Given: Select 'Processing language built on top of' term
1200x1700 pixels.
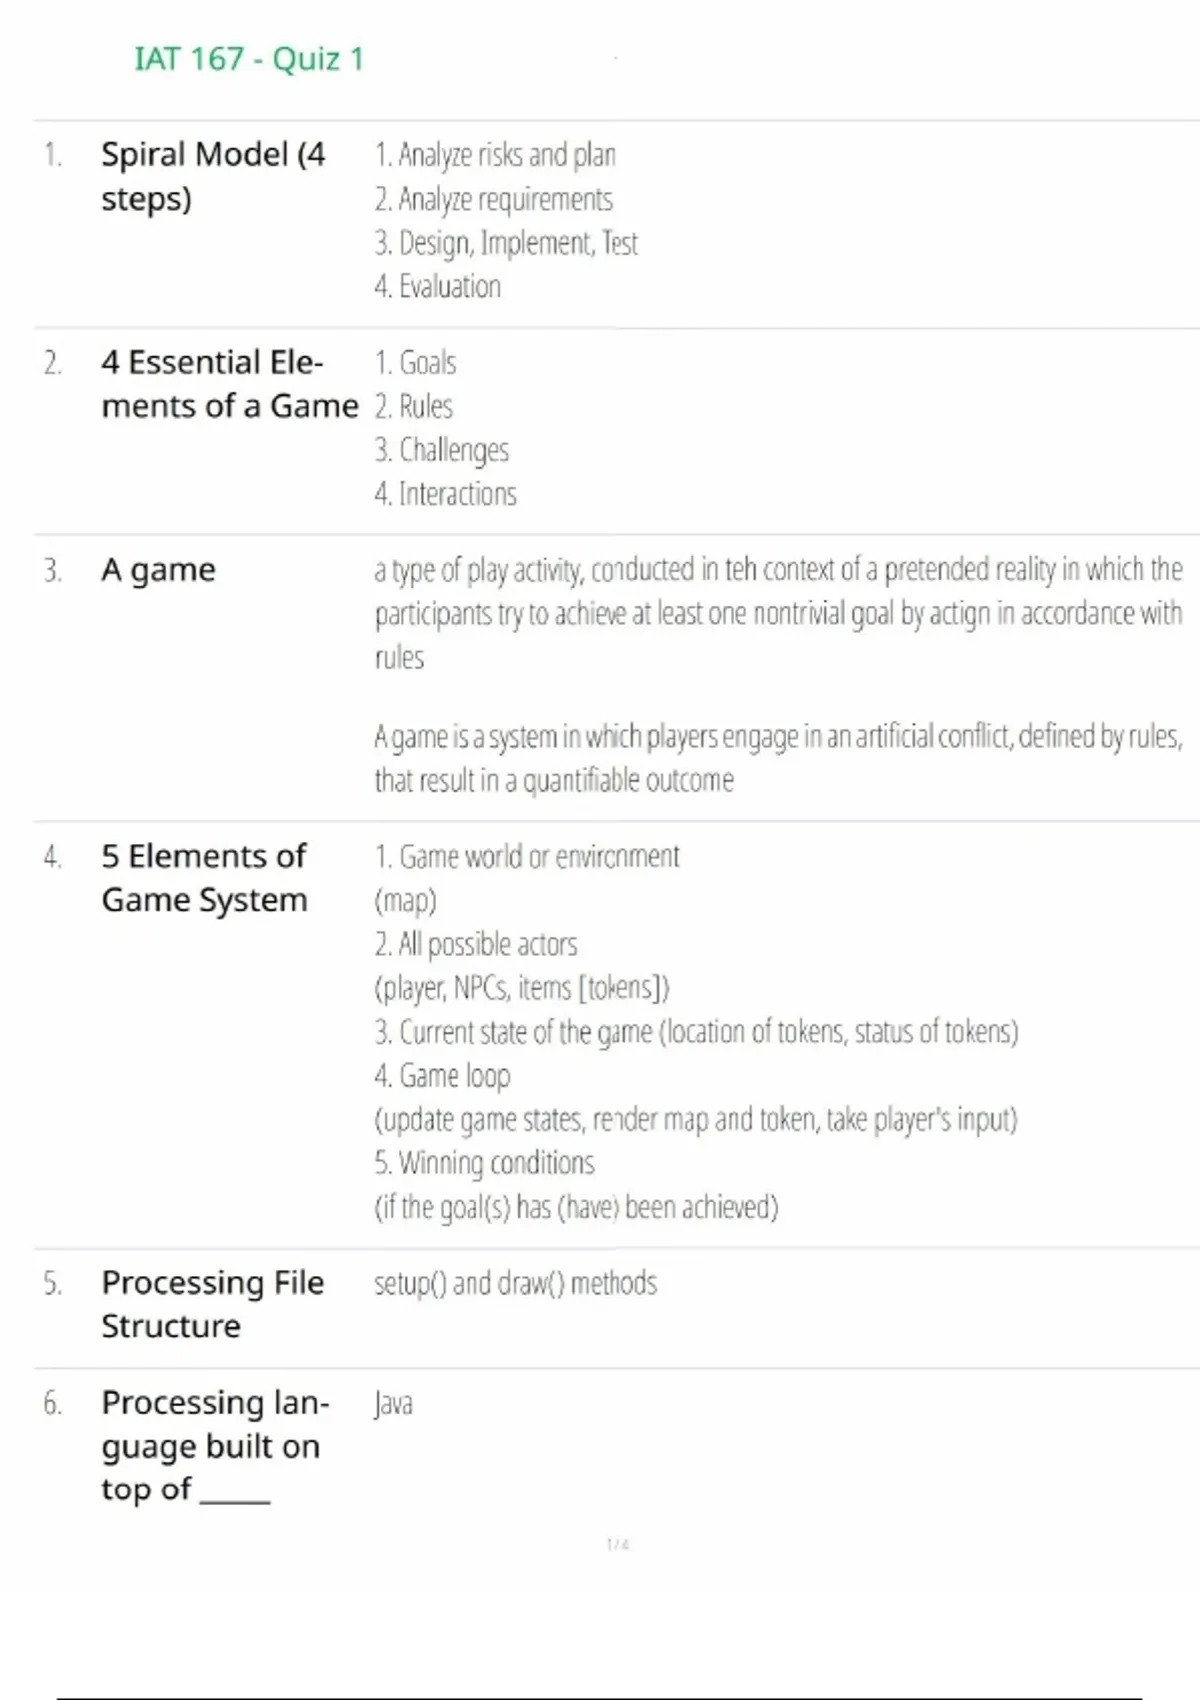Looking at the screenshot, I should tap(214, 1446).
